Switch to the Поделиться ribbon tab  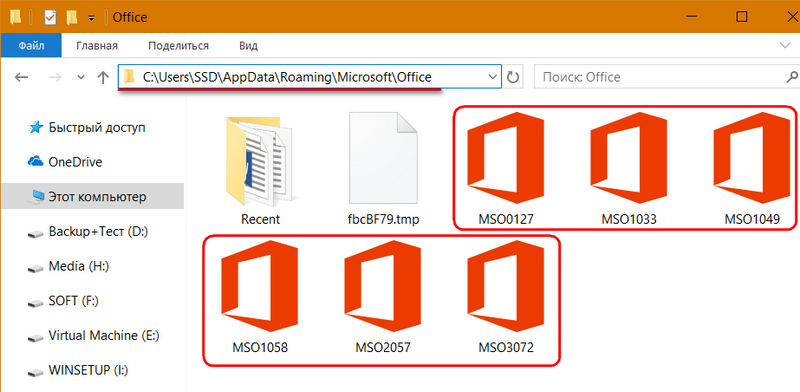click(x=179, y=45)
